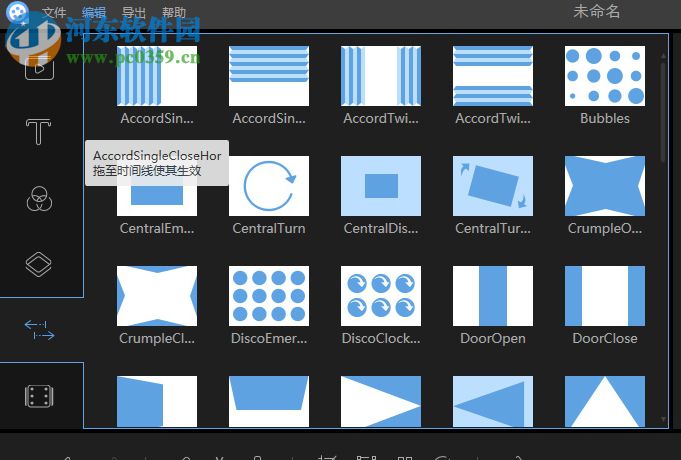The height and width of the screenshot is (460, 681).
Task: Select the AccordSin... transition with vertical stripes
Action: coord(157,76)
